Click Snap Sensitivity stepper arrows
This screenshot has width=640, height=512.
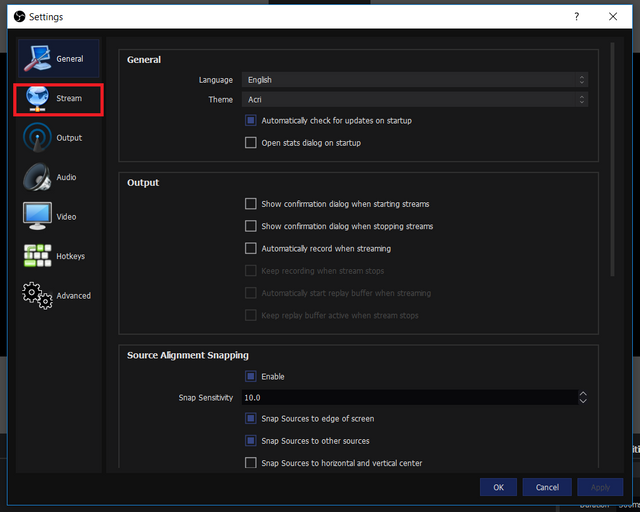[x=582, y=397]
